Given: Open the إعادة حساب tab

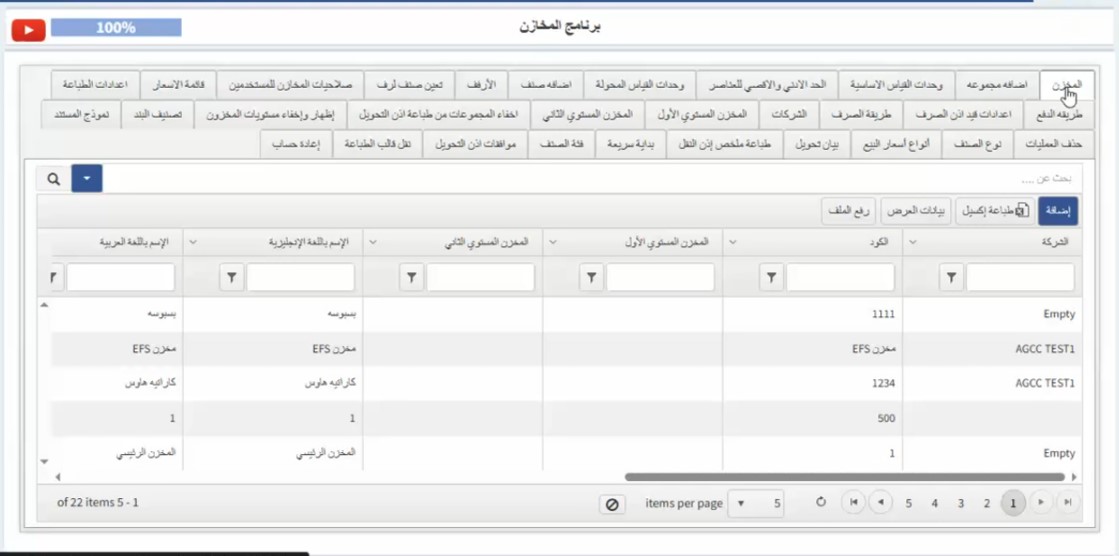Looking at the screenshot, I should click(295, 144).
